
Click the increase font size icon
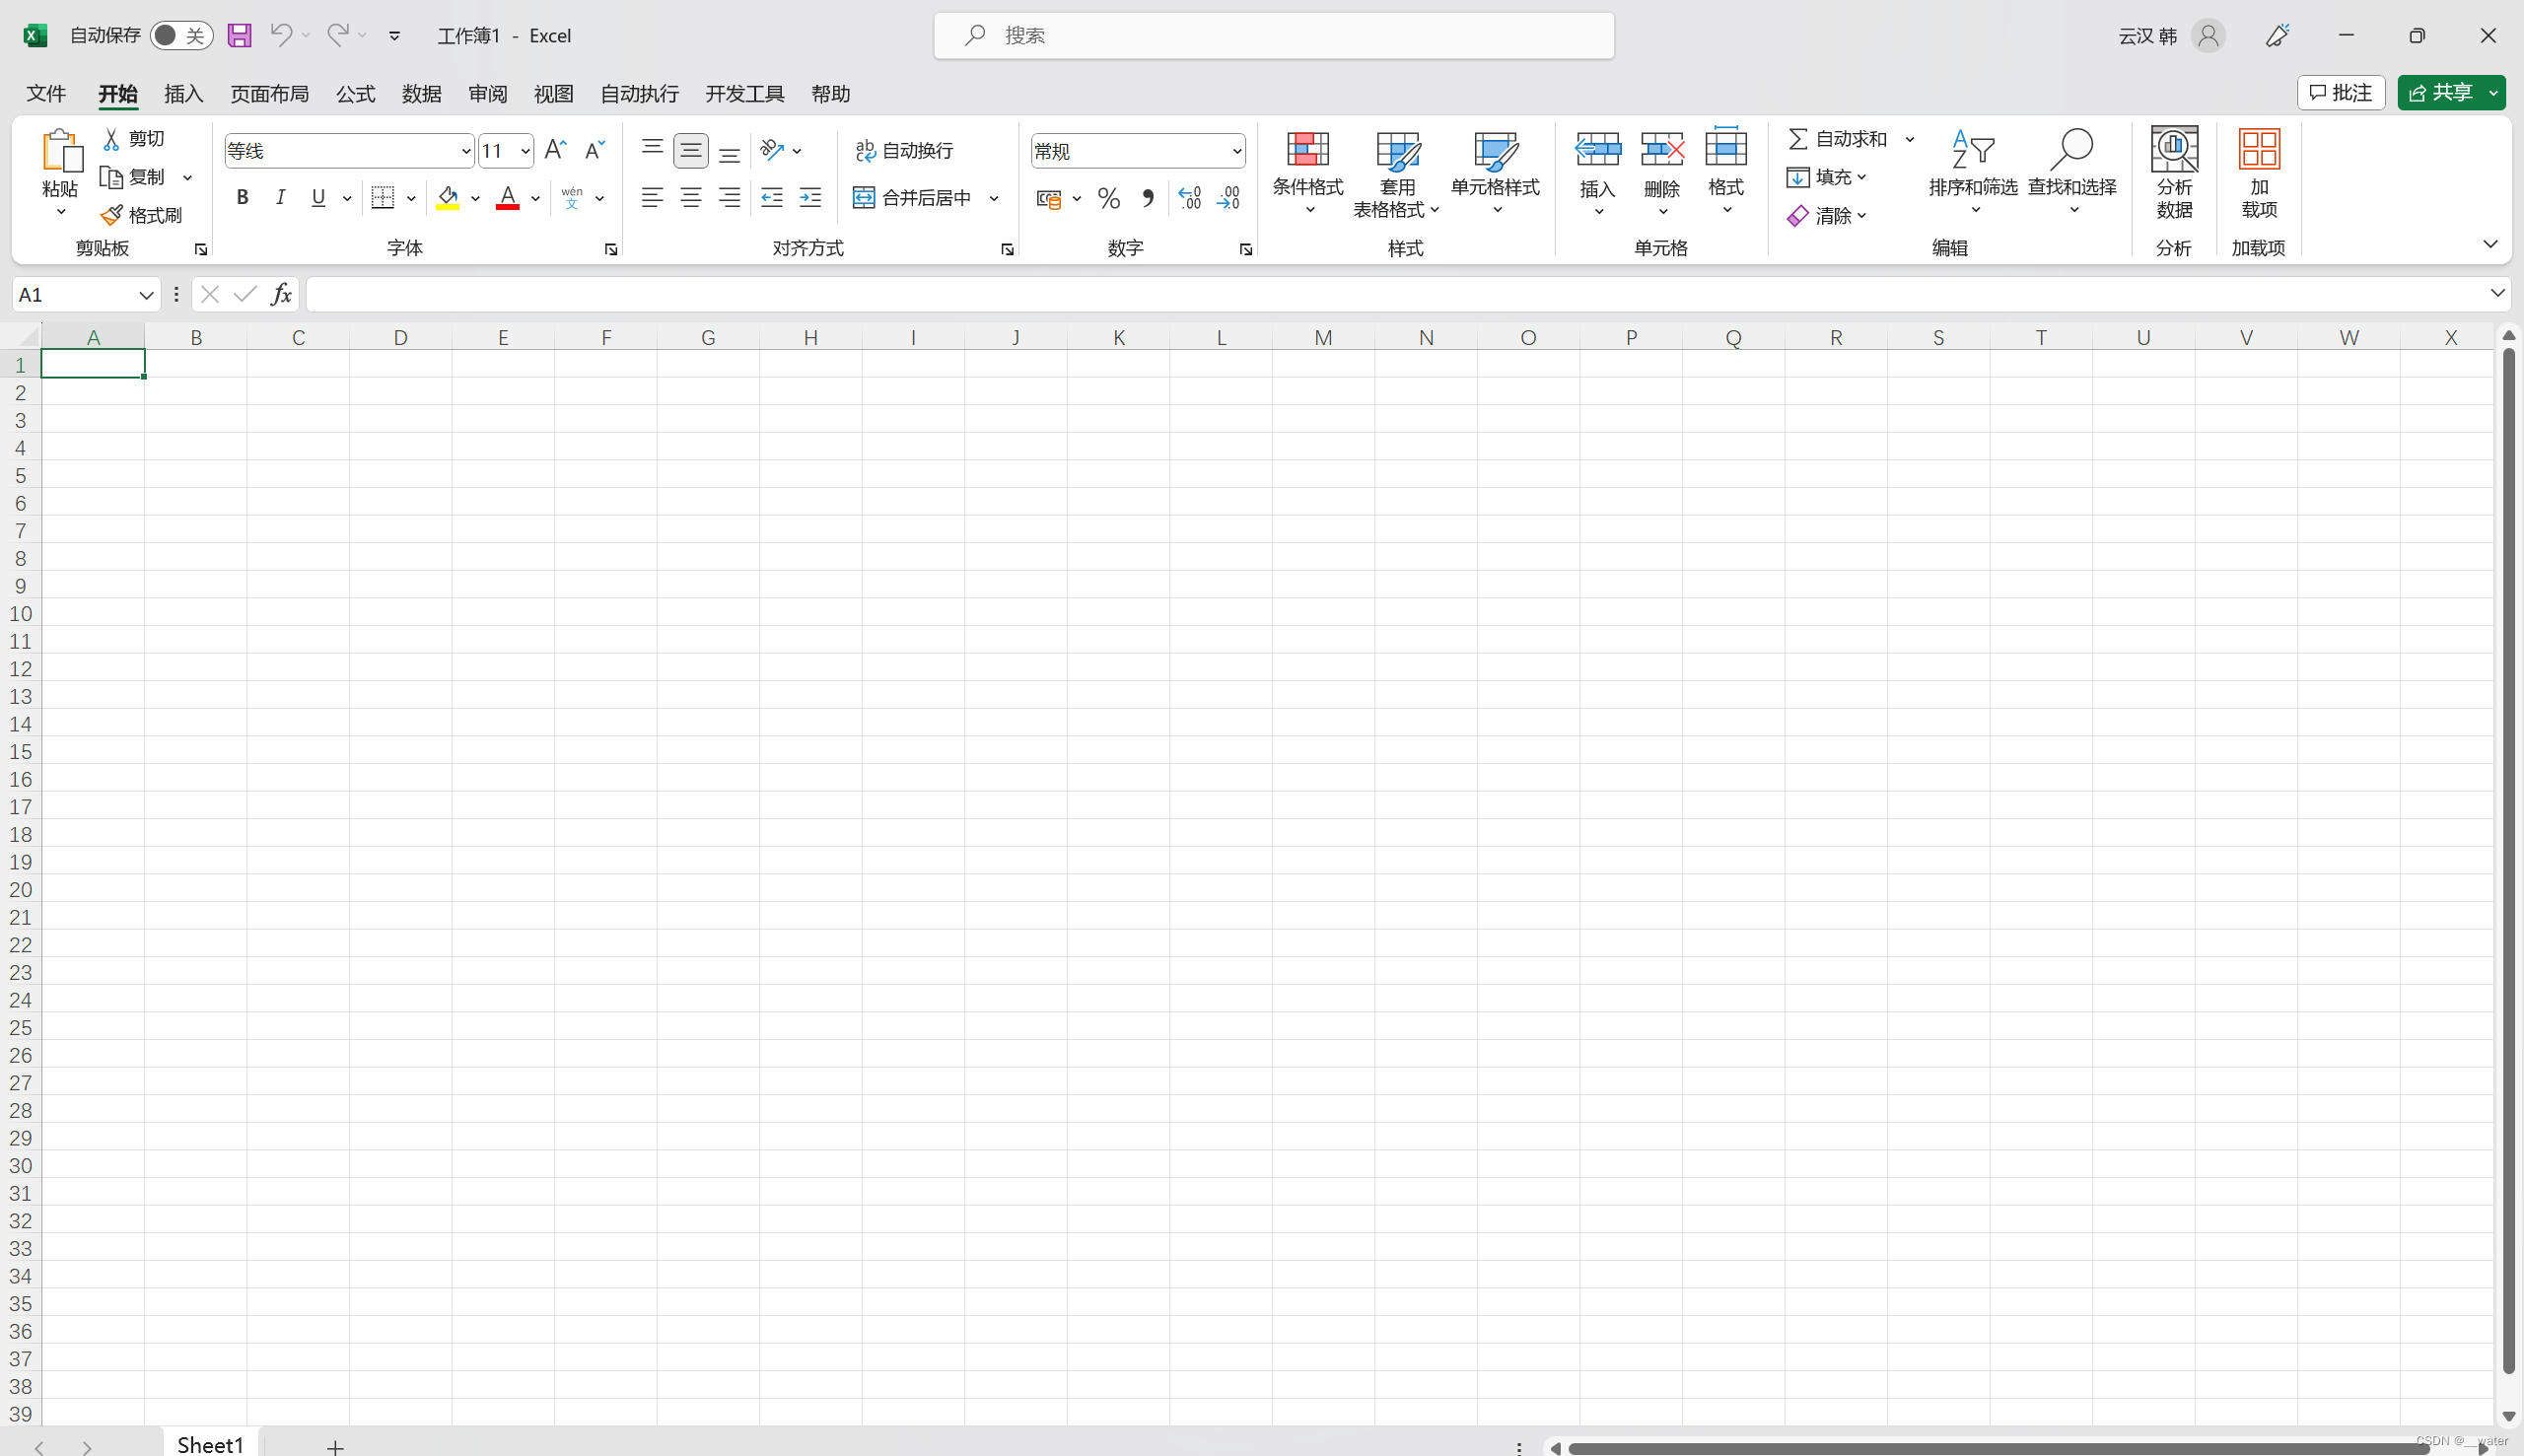556,151
